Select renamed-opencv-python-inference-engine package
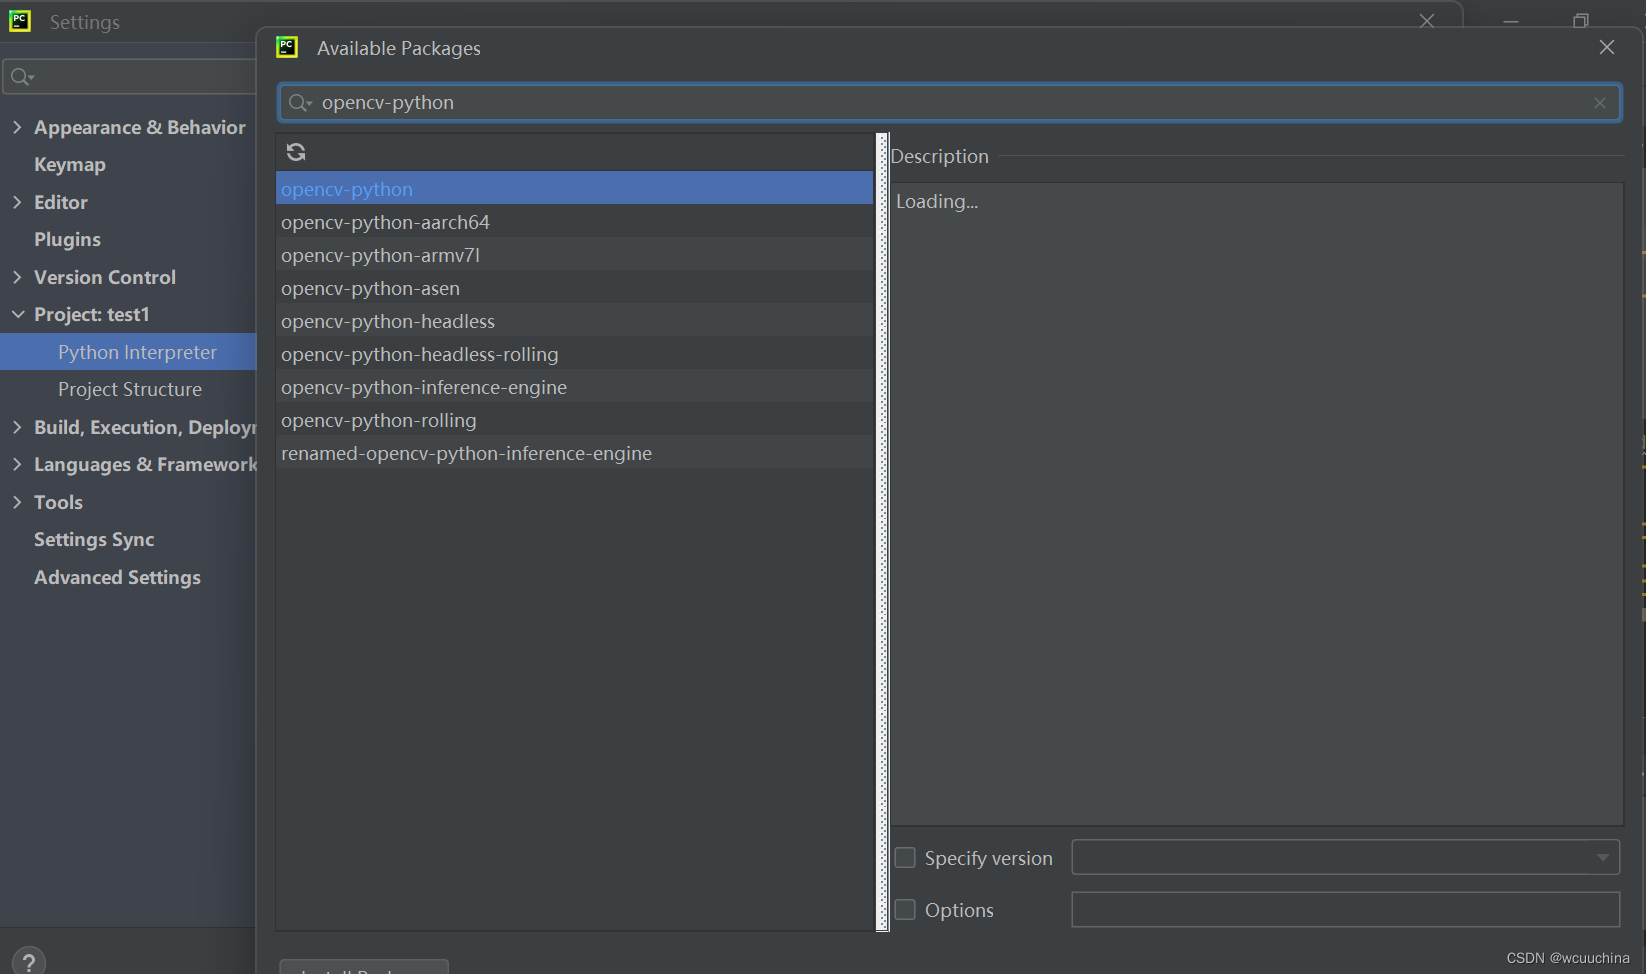The width and height of the screenshot is (1646, 974). click(x=574, y=453)
